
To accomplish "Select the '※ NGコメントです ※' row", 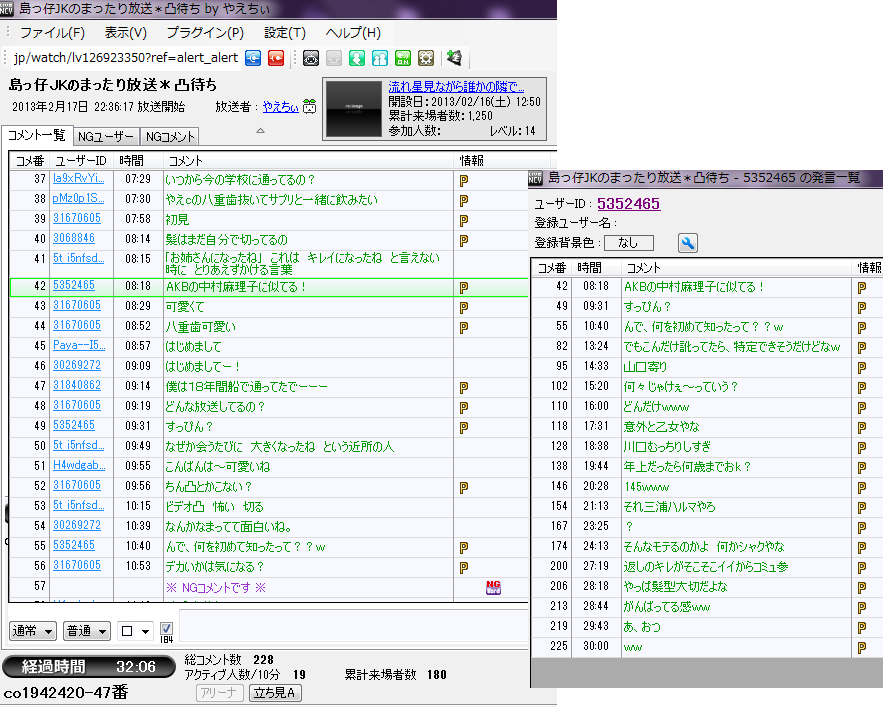I will pyautogui.click(x=269, y=588).
